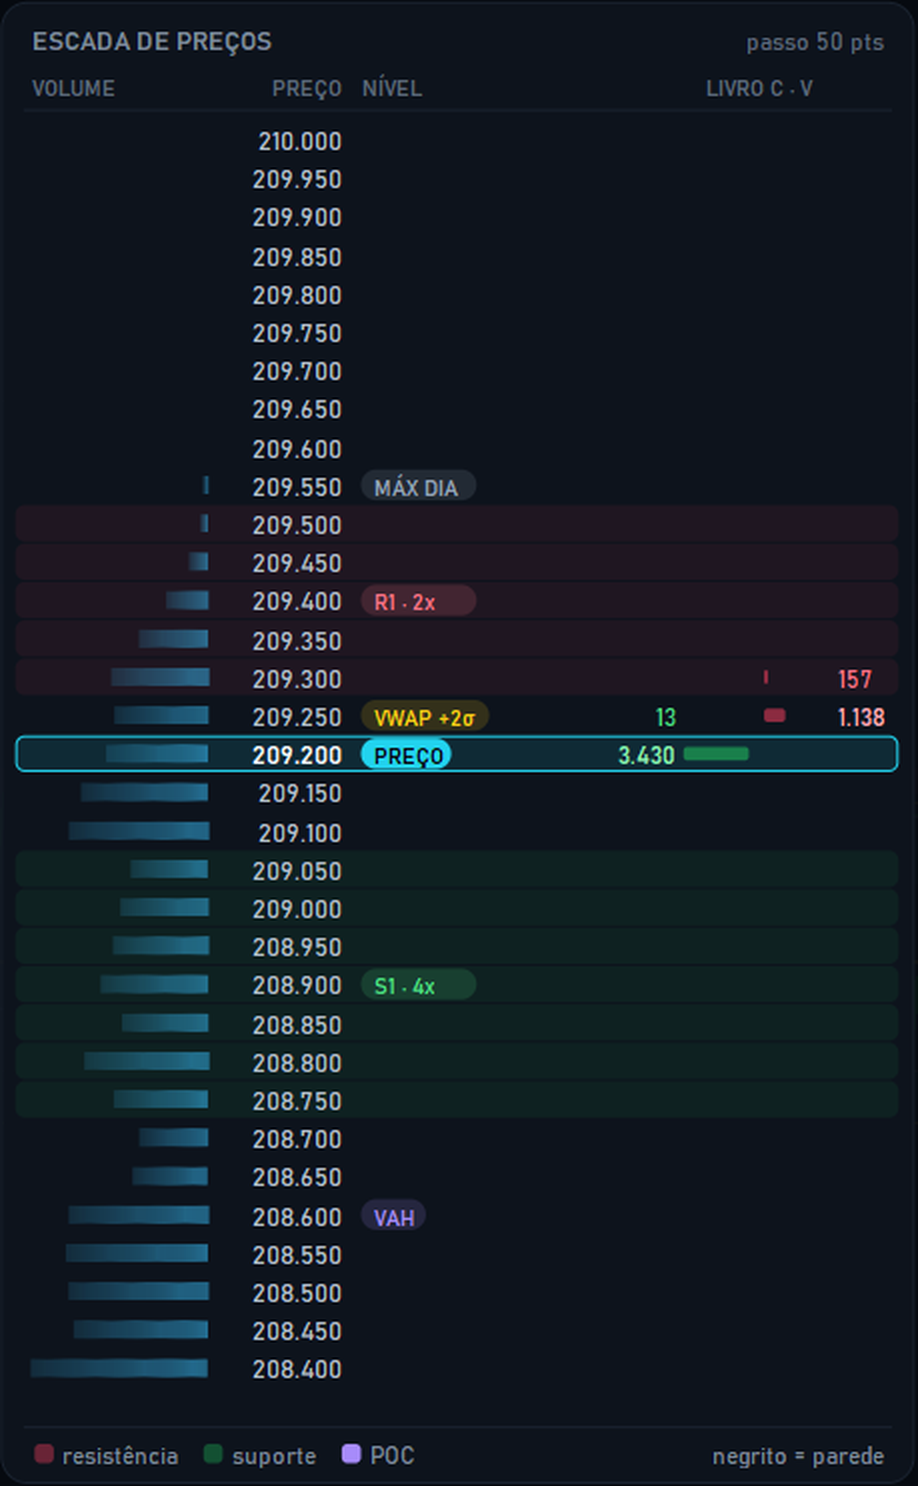This screenshot has width=918, height=1486.
Task: Click the red ask bar beside 1.138
Action: click(774, 716)
